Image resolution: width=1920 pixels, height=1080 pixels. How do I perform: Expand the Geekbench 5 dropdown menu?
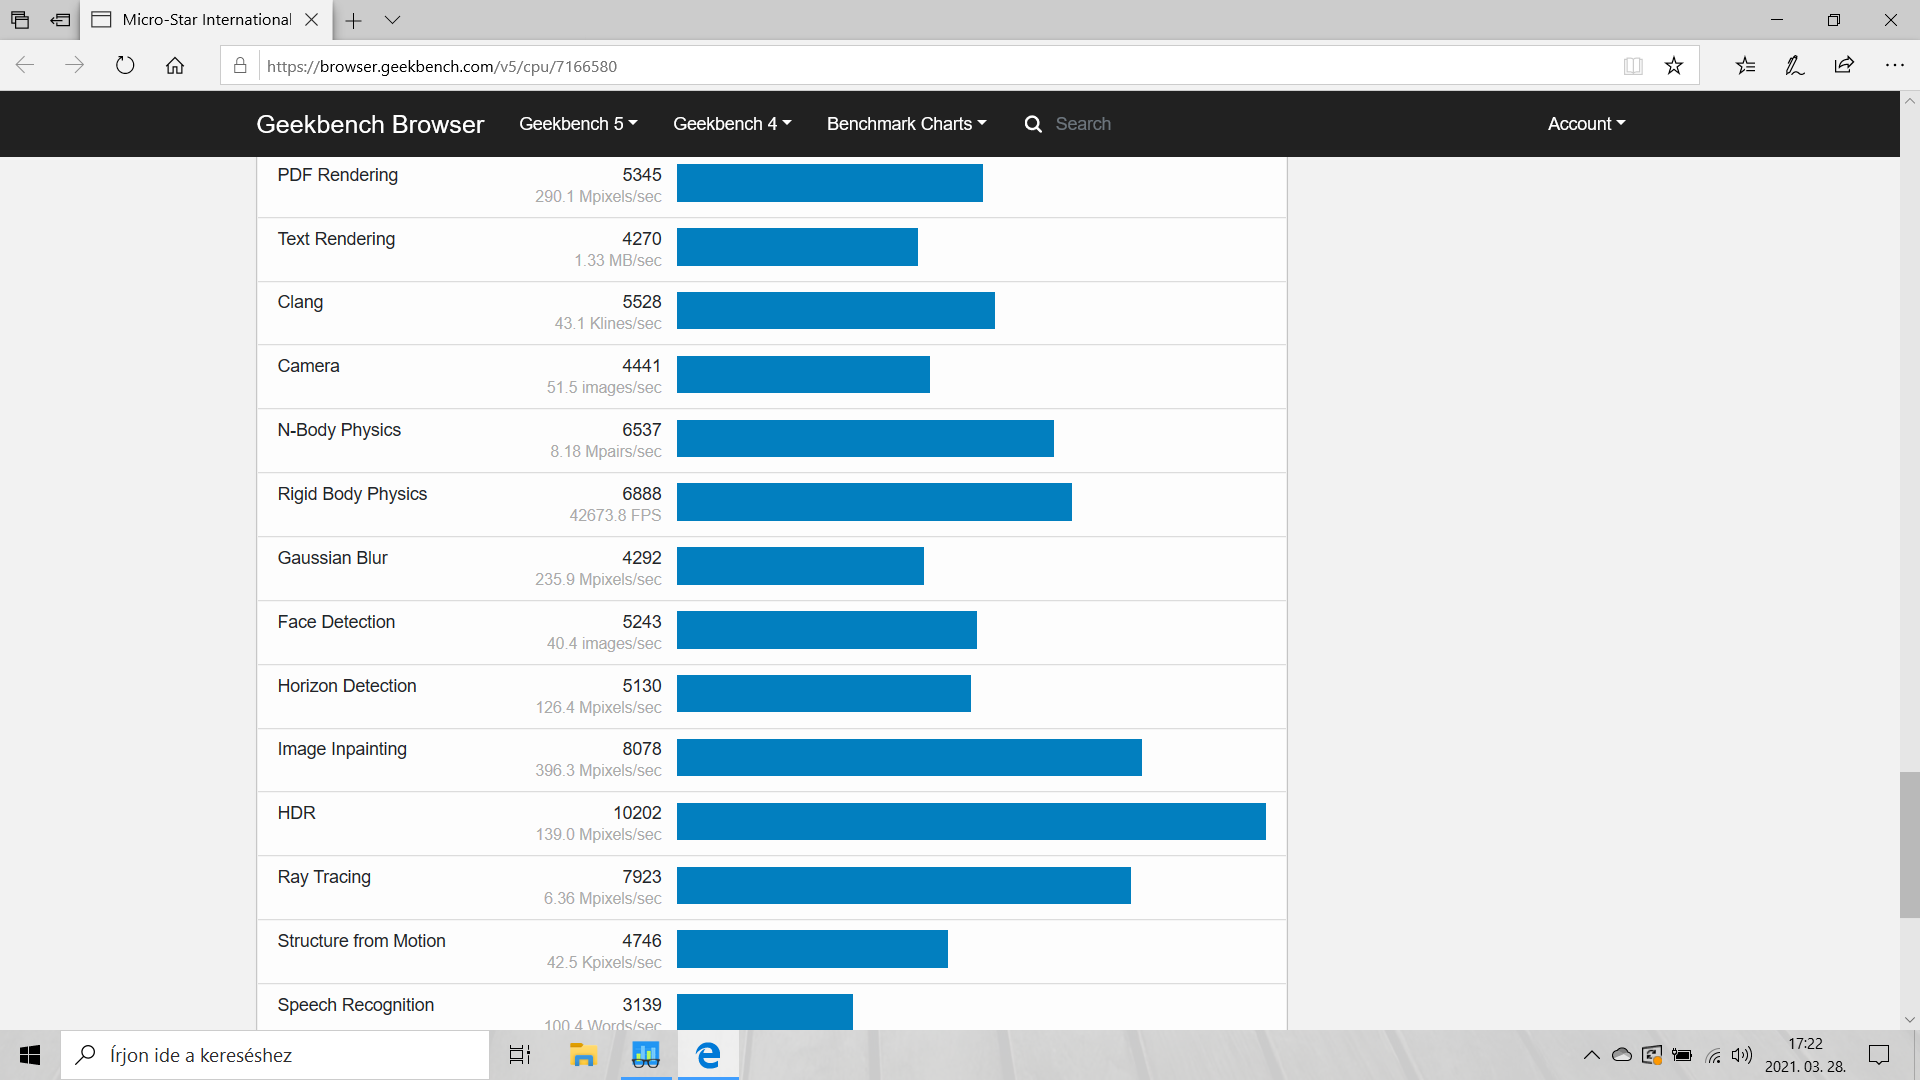[577, 124]
